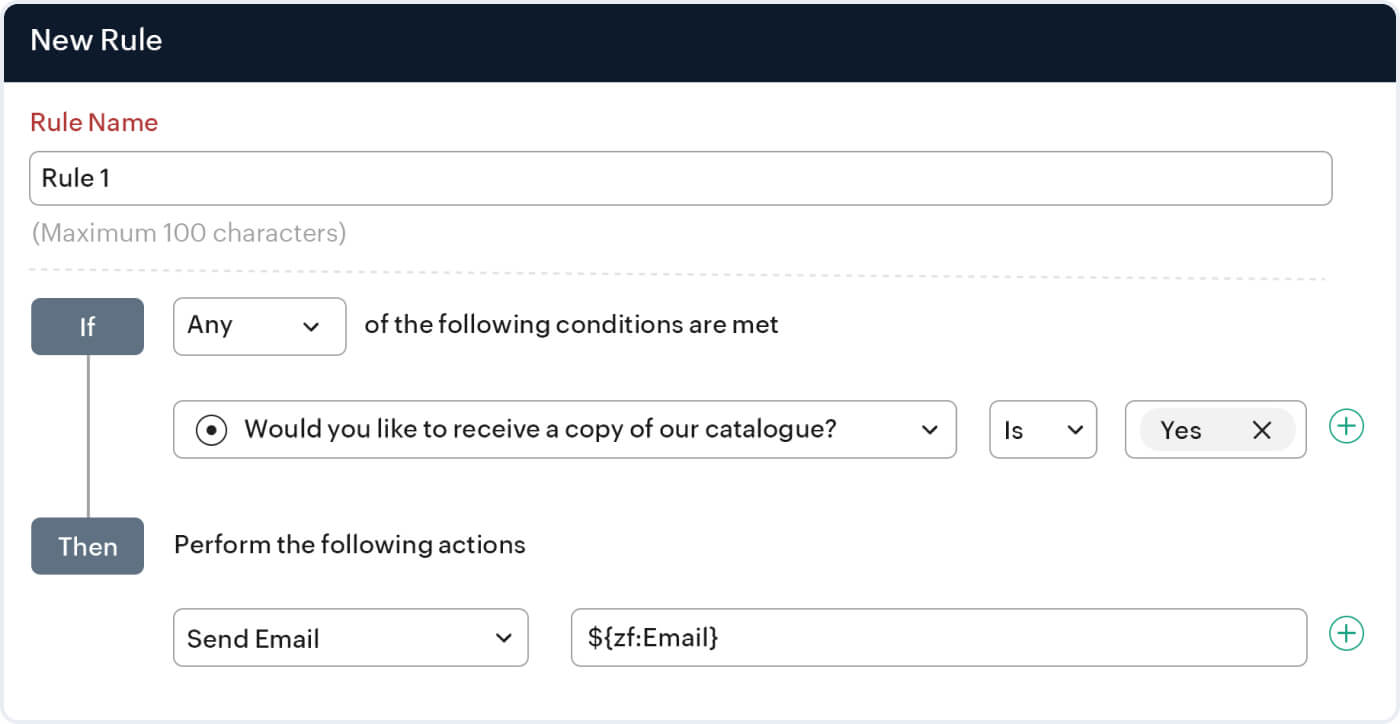Viewport: 1400px width, 724px height.
Task: Open the Any conditions dropdown
Action: (259, 326)
